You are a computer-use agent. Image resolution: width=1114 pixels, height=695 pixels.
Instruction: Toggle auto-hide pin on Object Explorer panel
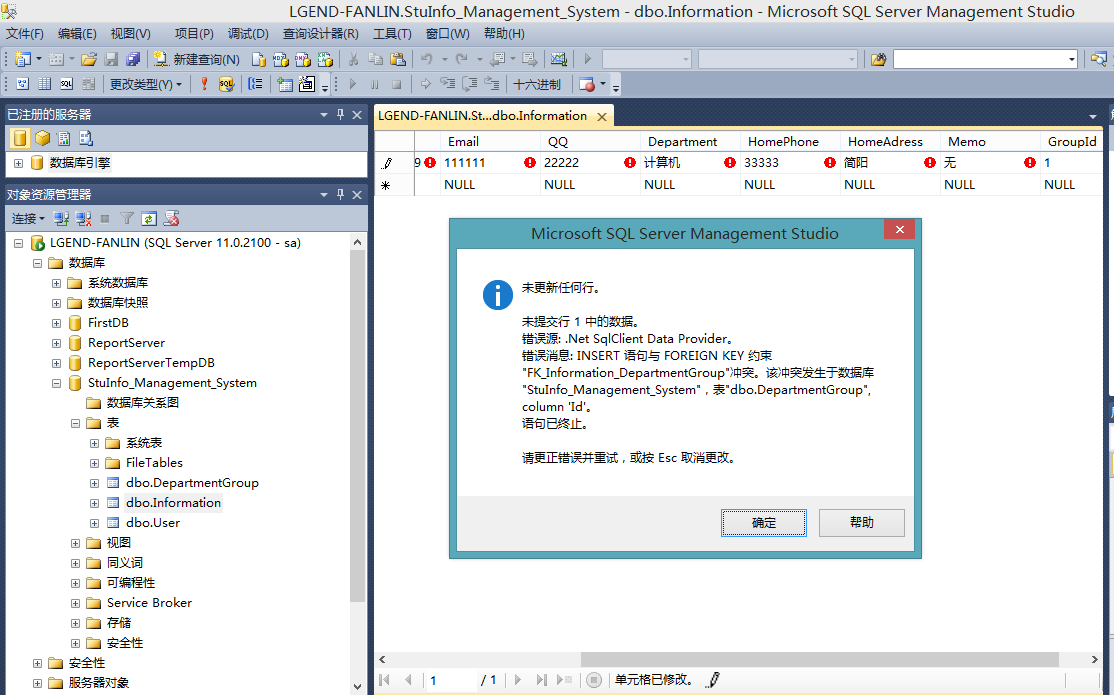(x=340, y=194)
